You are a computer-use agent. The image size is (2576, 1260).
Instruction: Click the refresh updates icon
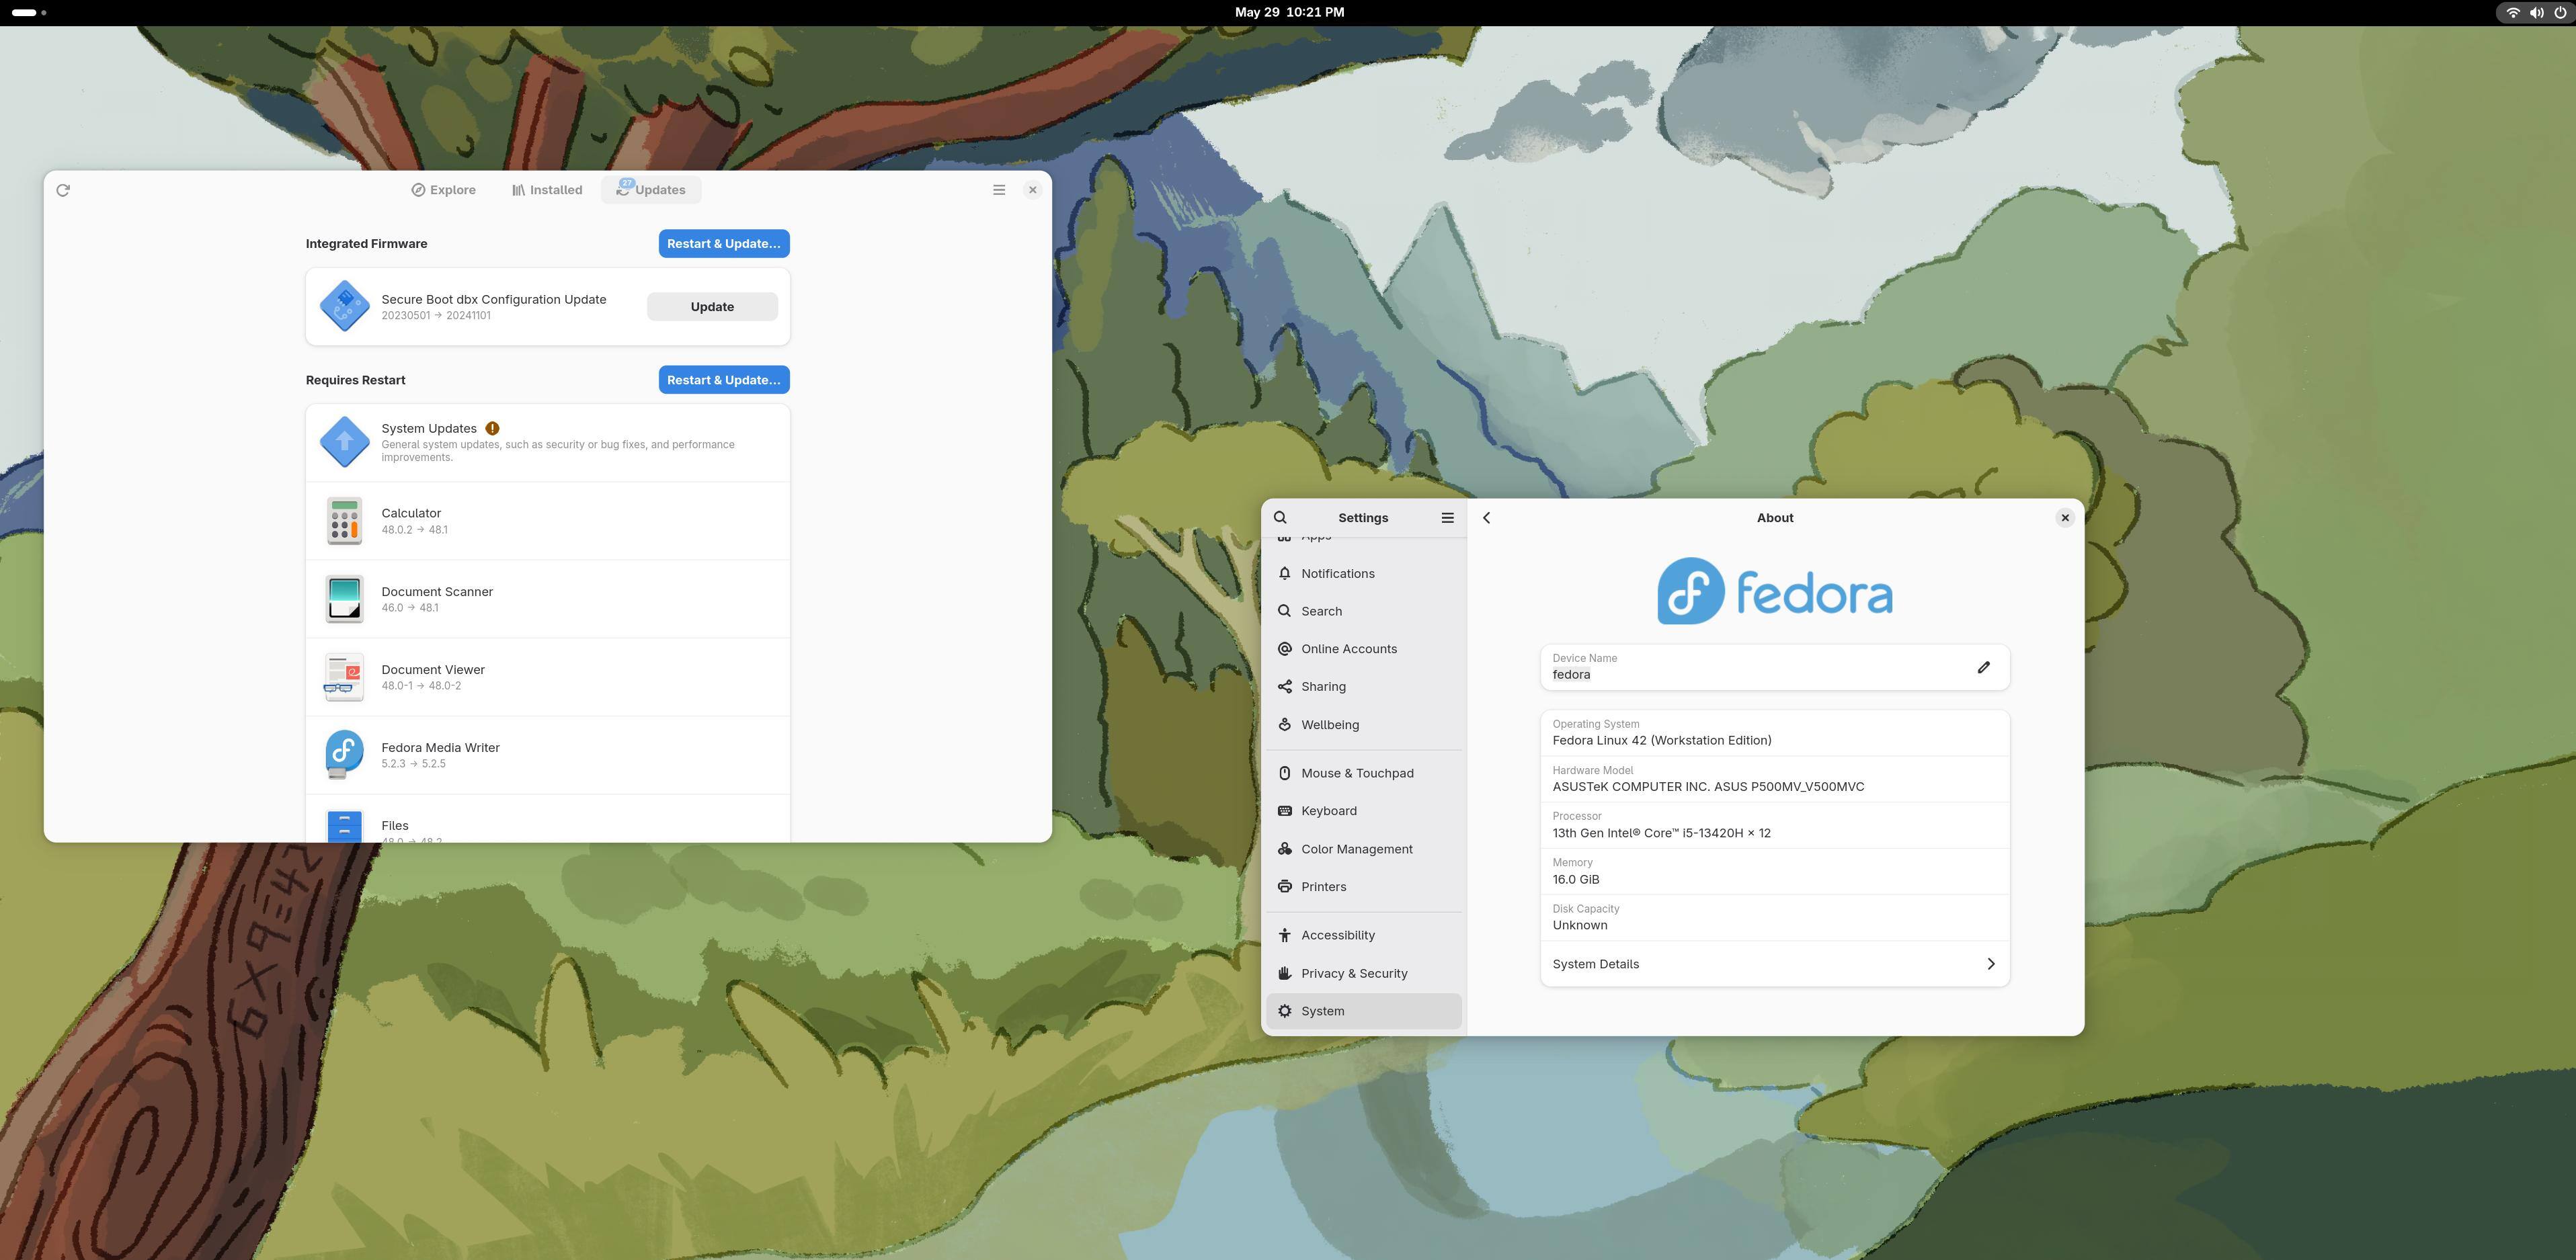(x=63, y=190)
